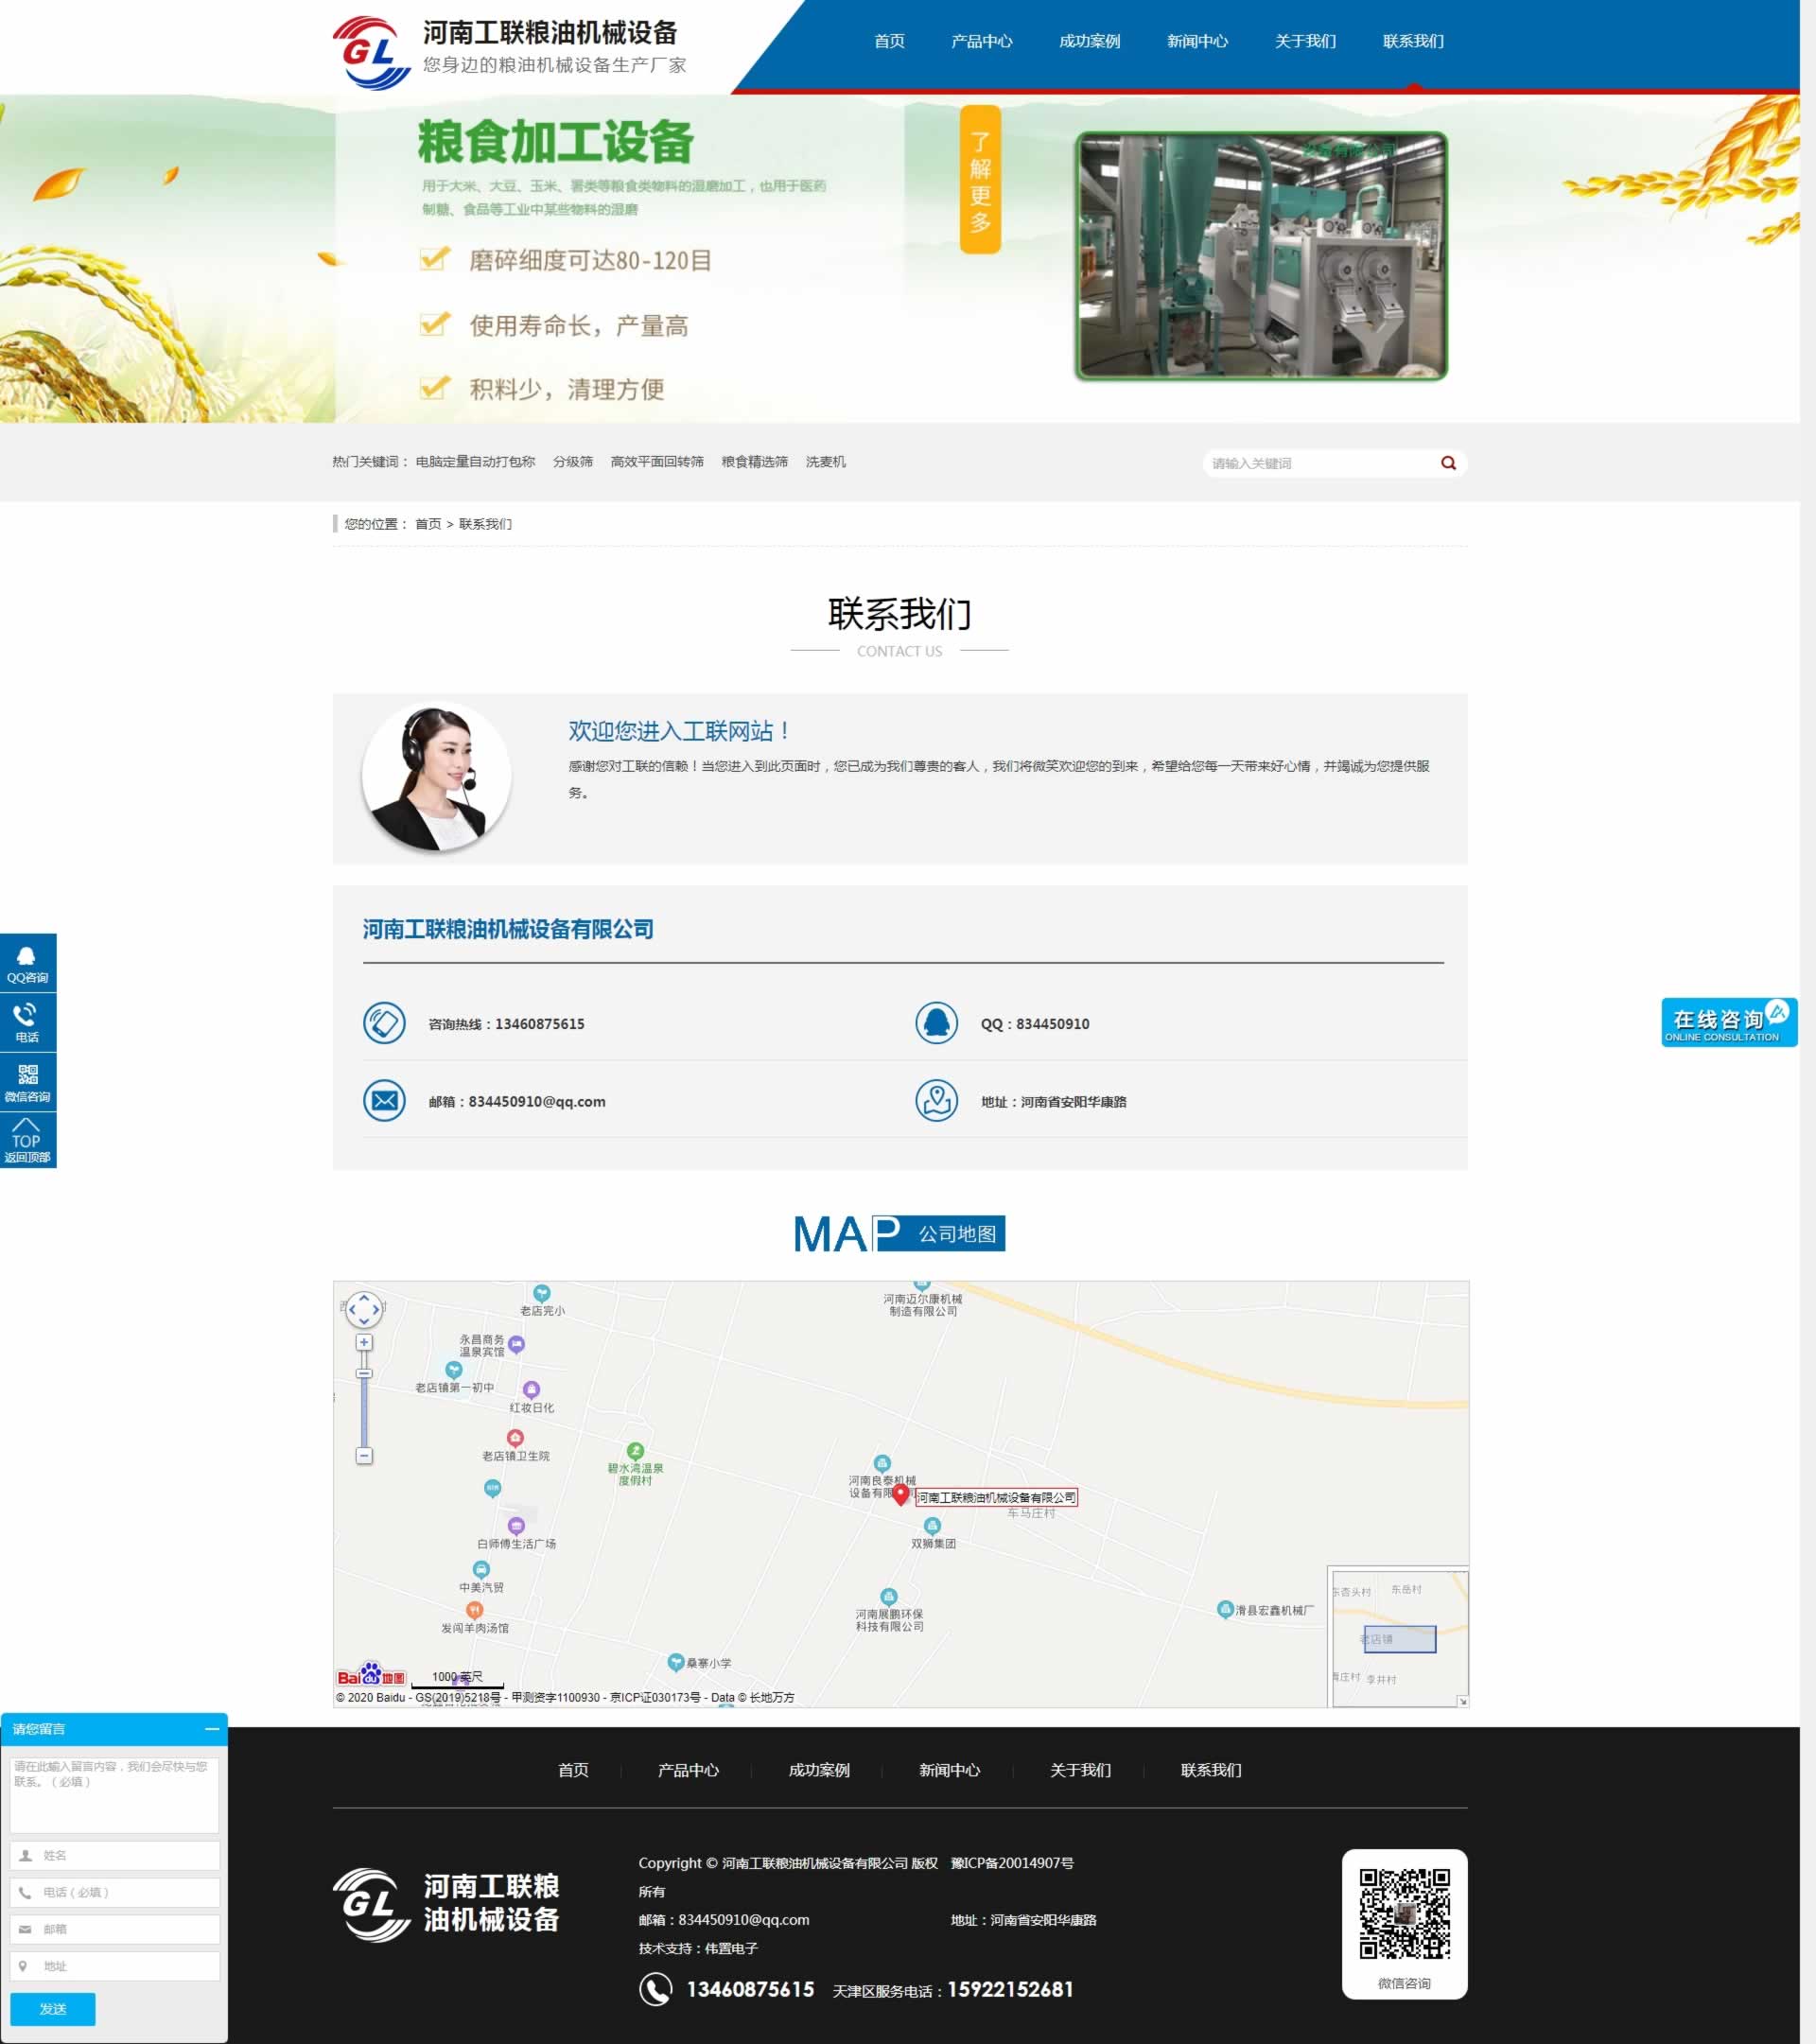Viewport: 1816px width, 2044px height.
Task: Click the envelope icon beside 邮箱
Action: point(384,1101)
